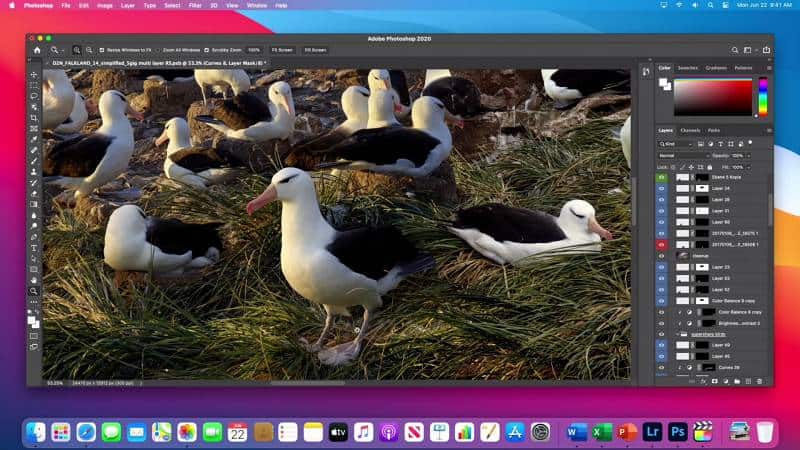Filter layers by type layers icon
This screenshot has width=800, height=450.
click(720, 144)
